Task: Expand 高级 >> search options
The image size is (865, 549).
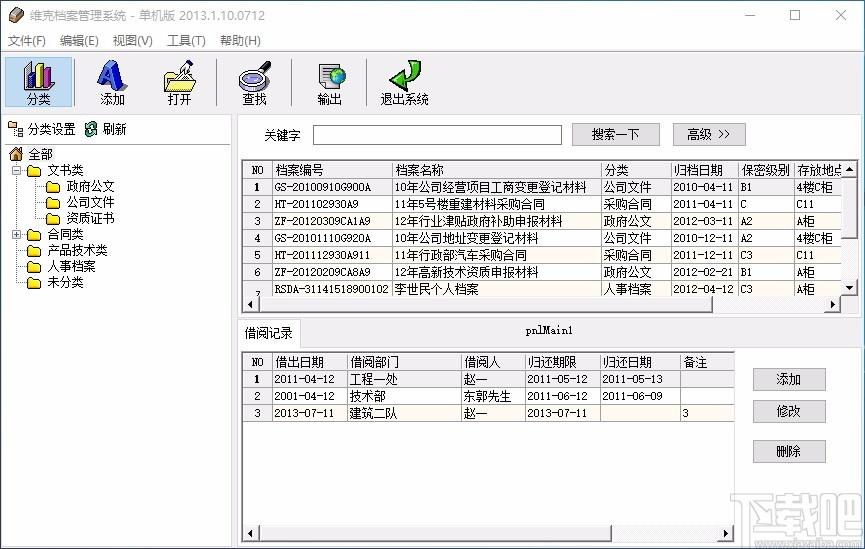Action: [x=709, y=135]
